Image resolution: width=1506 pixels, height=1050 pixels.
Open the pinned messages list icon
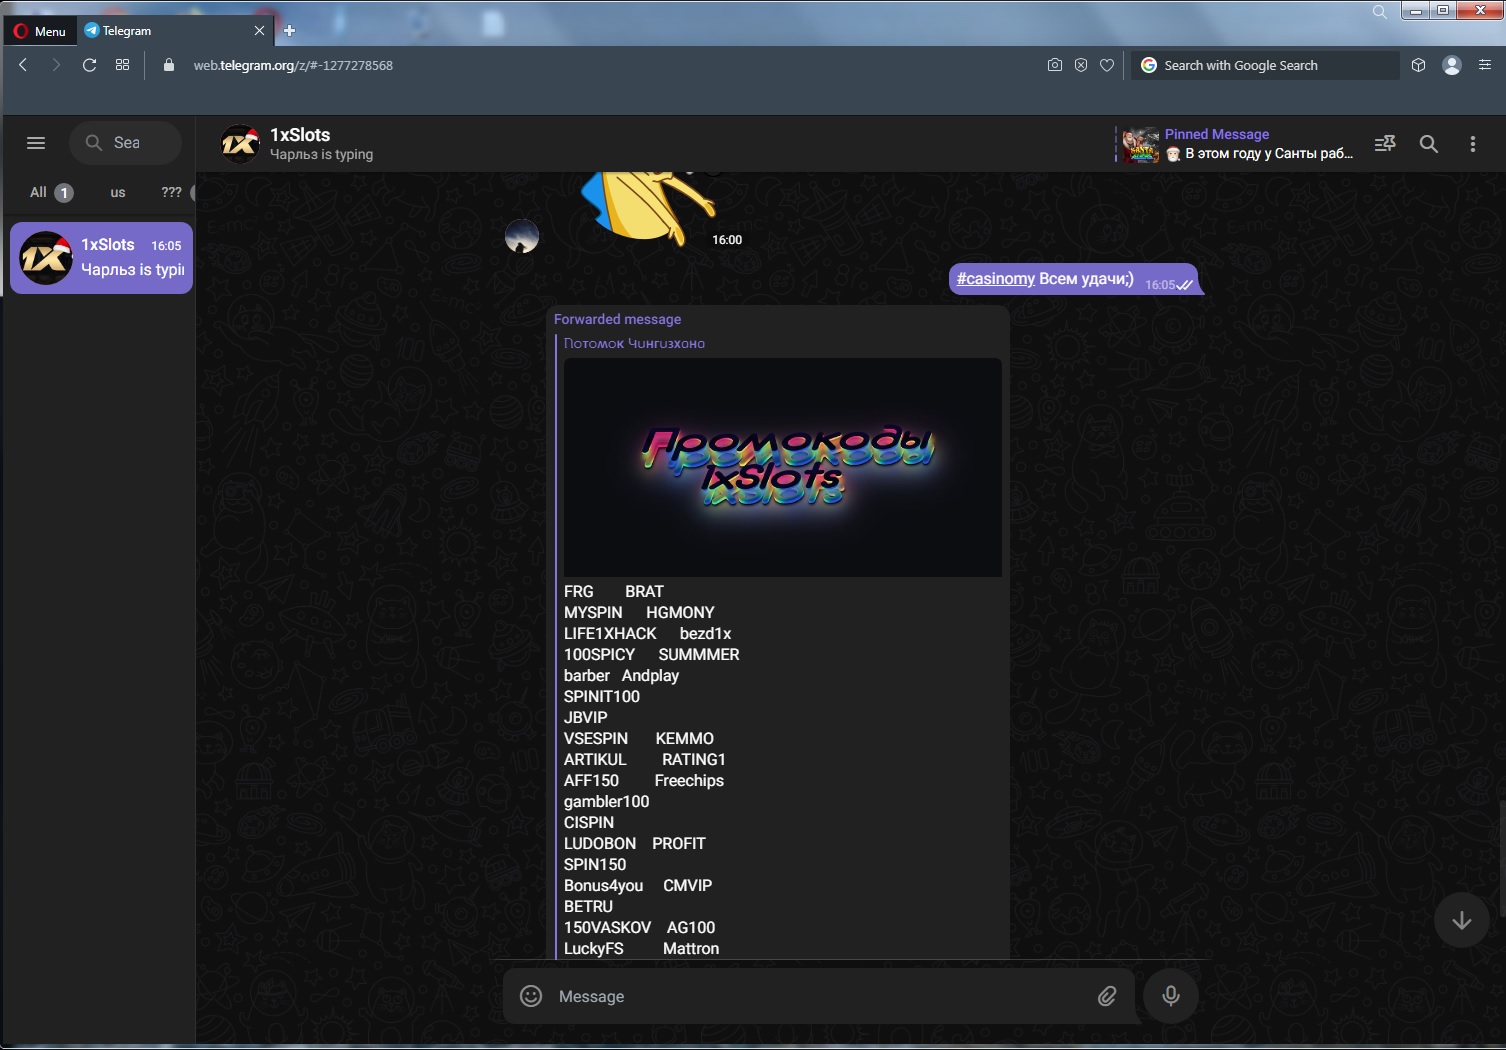point(1385,144)
